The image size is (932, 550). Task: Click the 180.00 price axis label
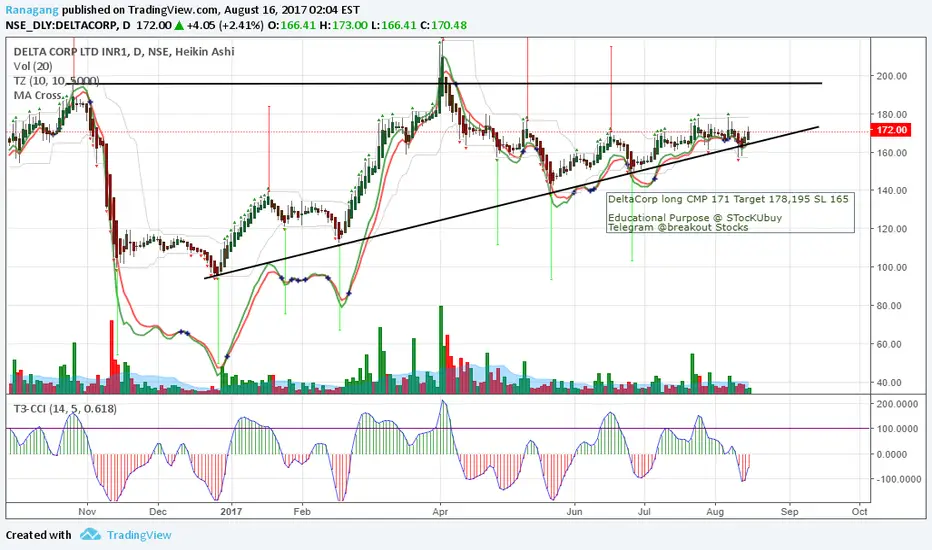[892, 114]
